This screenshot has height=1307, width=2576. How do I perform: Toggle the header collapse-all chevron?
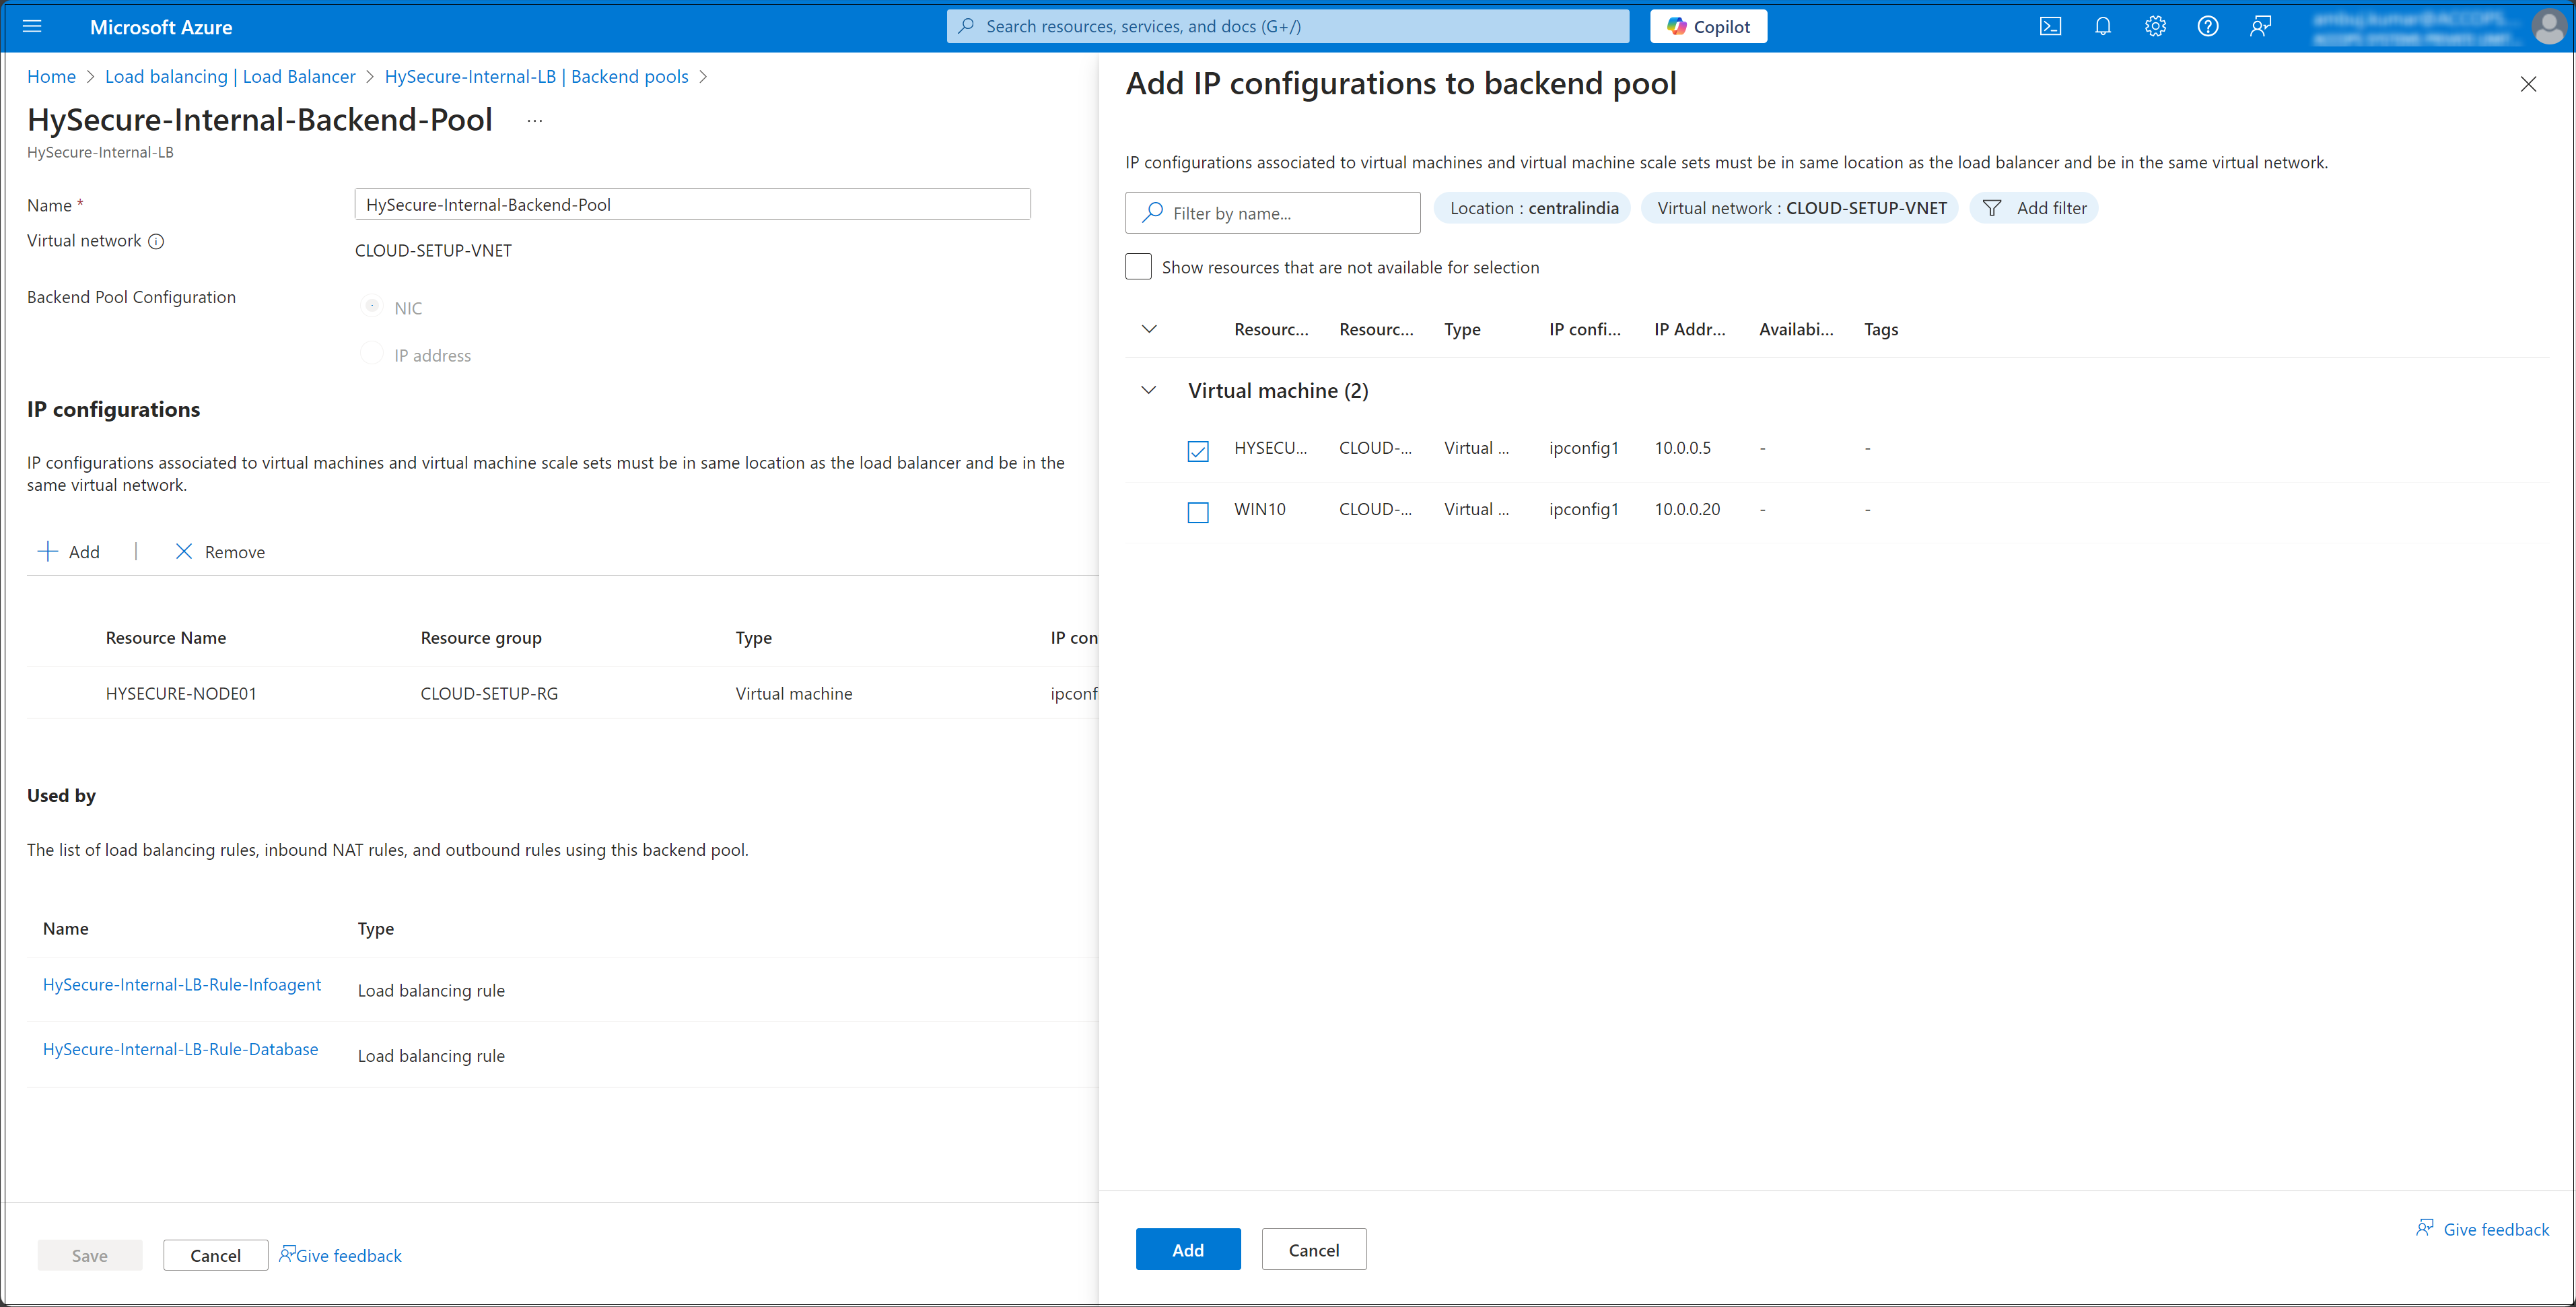coord(1149,329)
